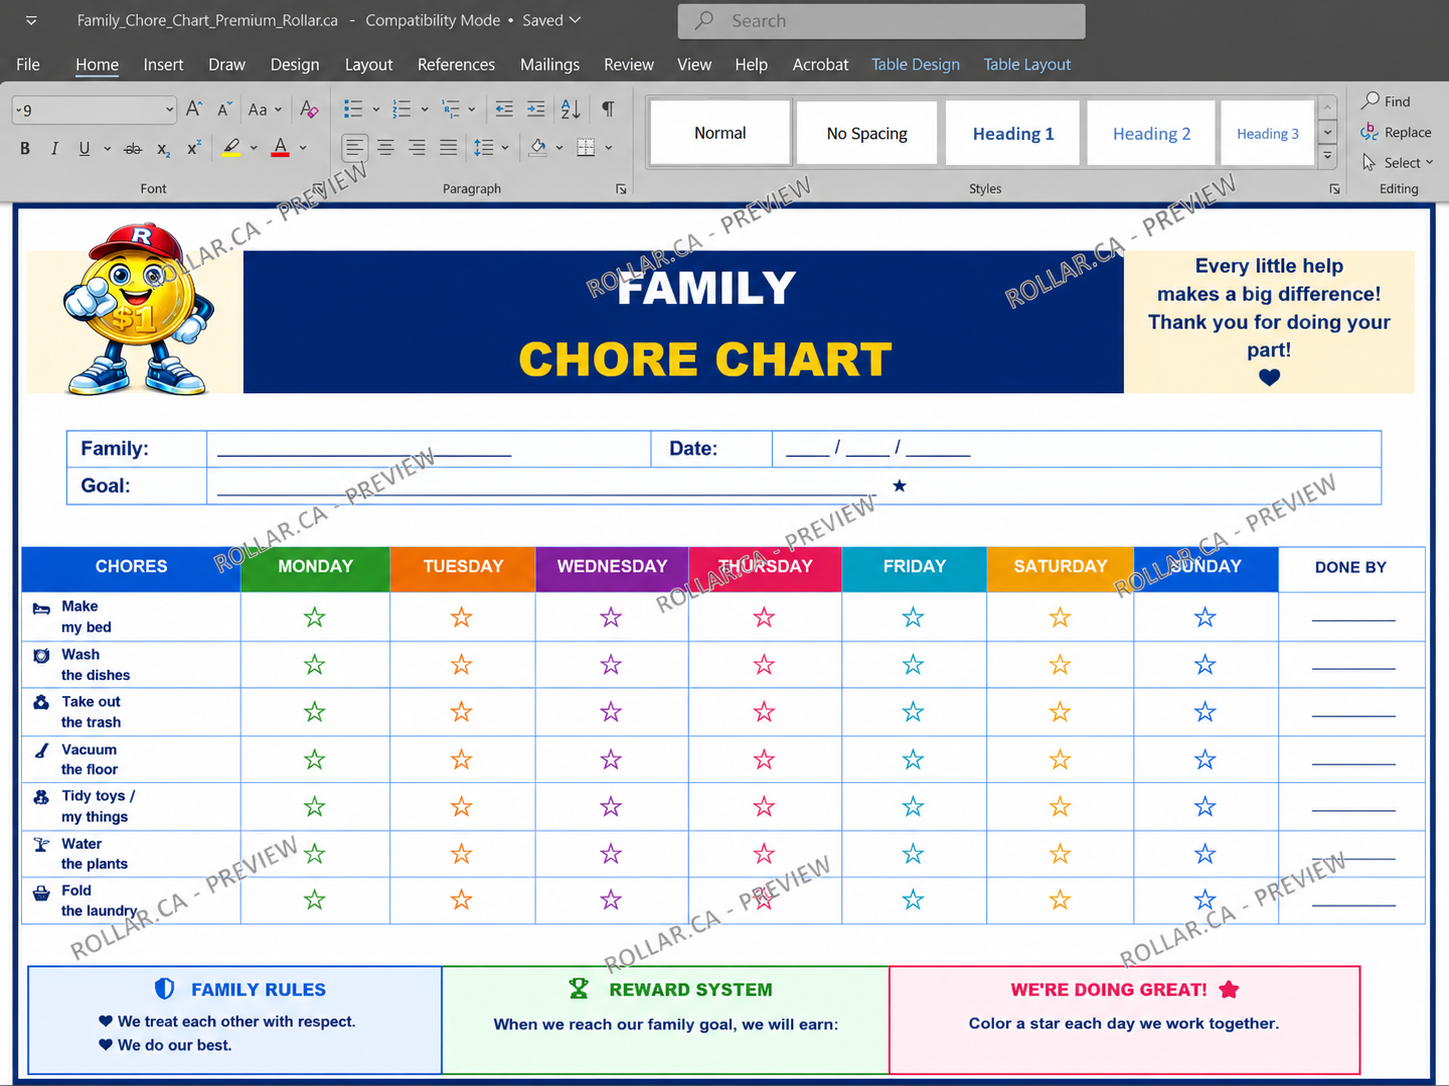Click Decrease Indent icon
1449x1086 pixels.
[x=504, y=109]
